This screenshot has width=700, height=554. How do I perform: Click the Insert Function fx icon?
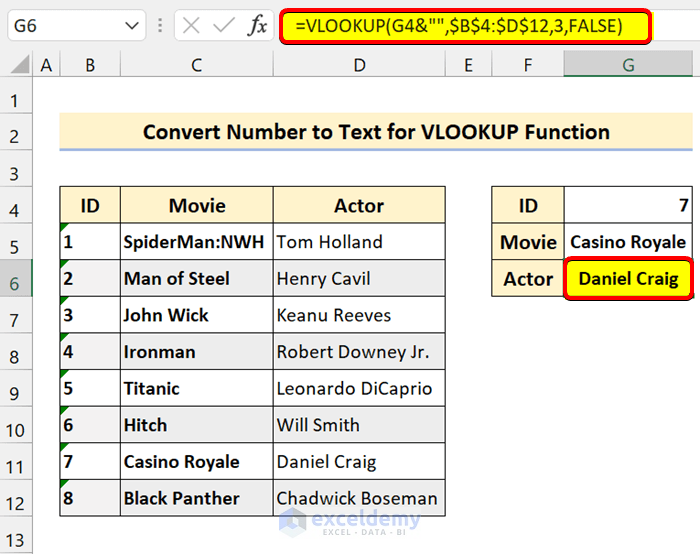tap(258, 26)
